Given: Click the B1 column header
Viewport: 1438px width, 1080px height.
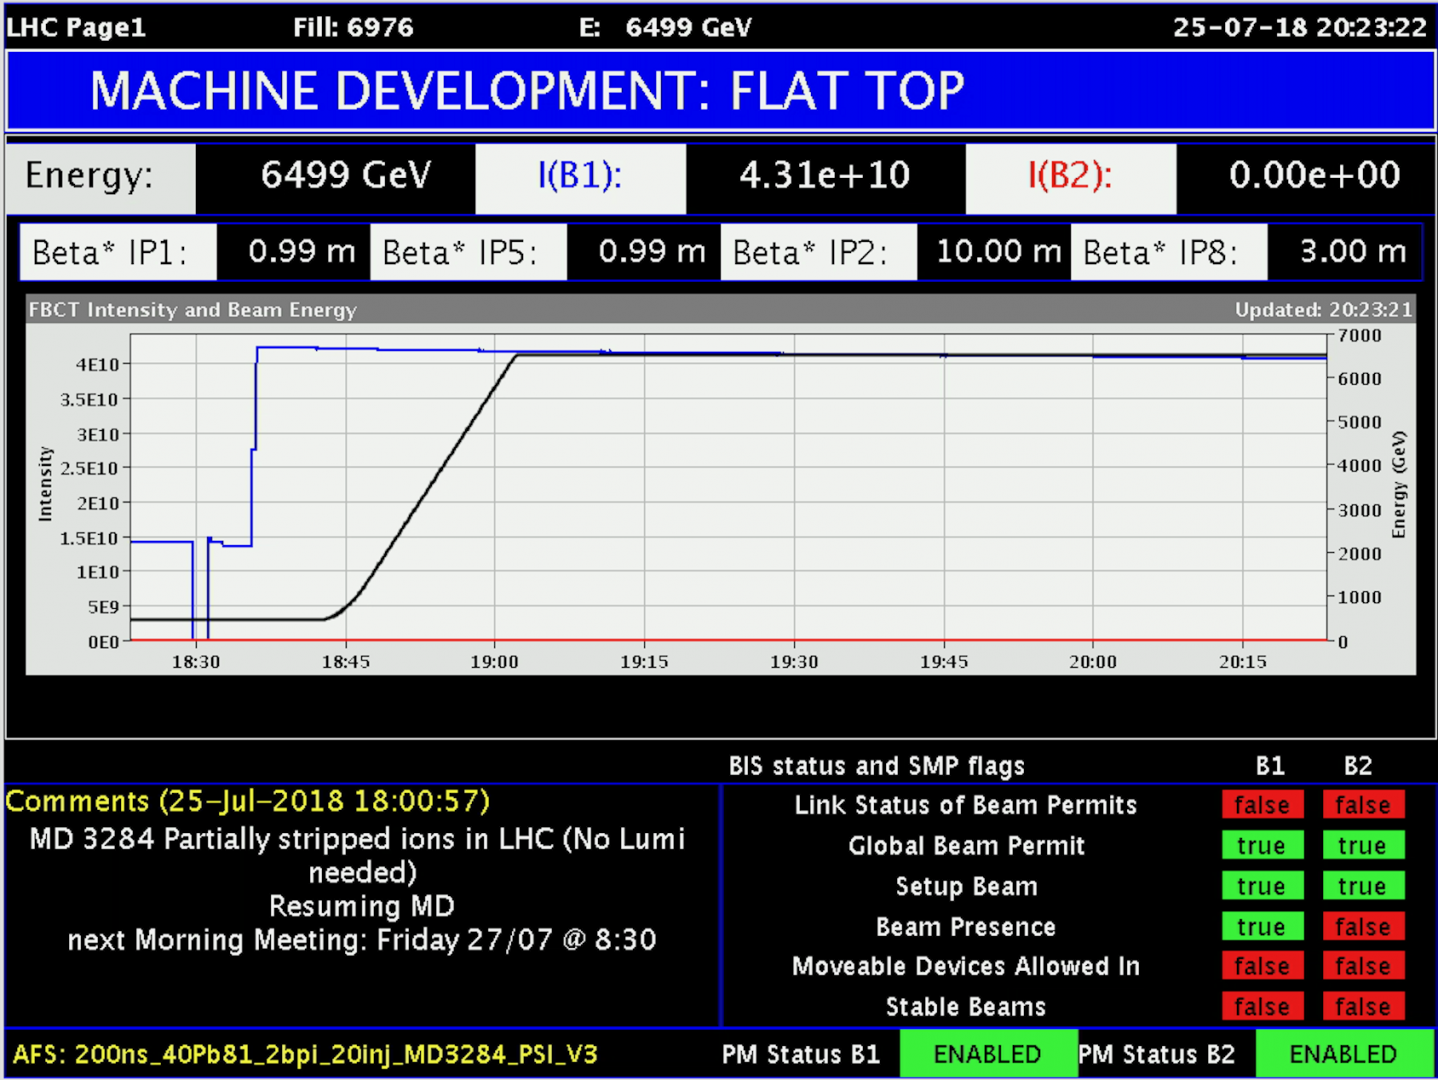Looking at the screenshot, I should [x=1270, y=766].
